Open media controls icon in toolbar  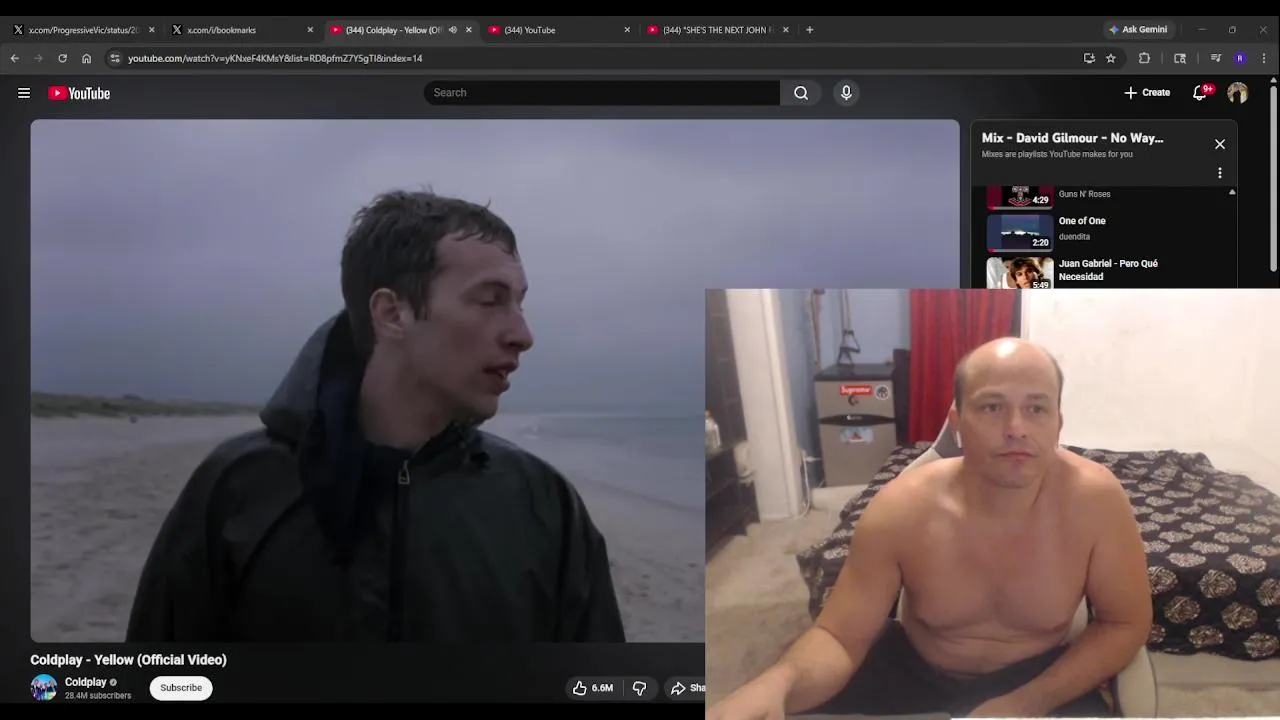click(1216, 58)
